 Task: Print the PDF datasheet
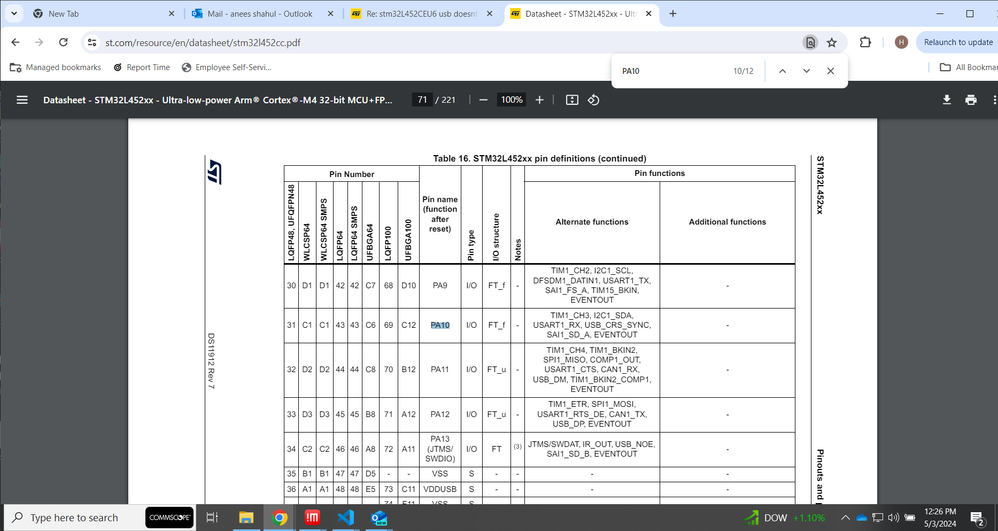971,100
